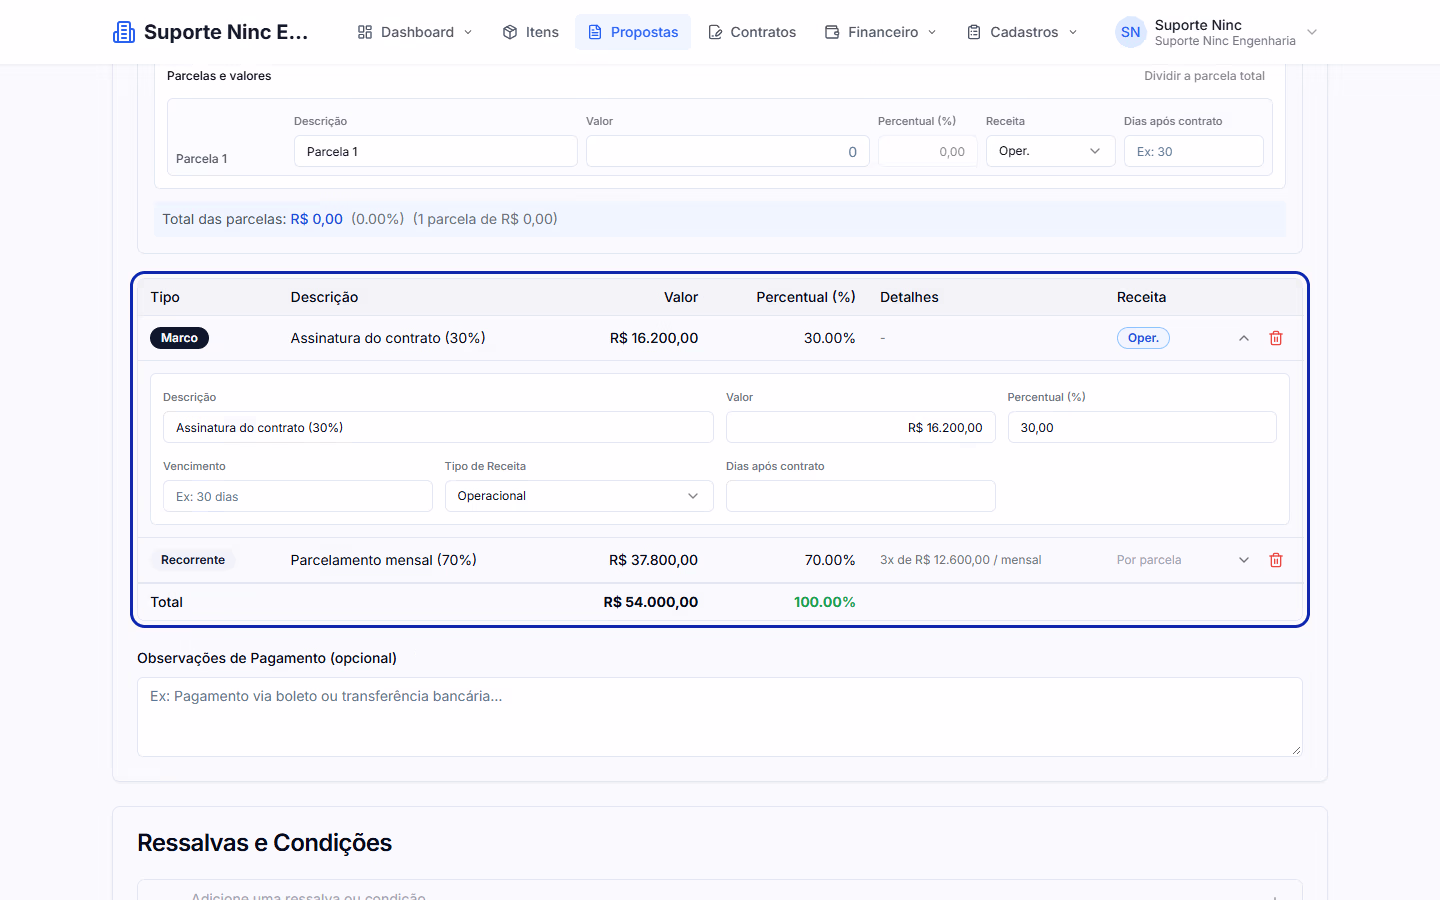Click the Suporte Ninc building logo icon

tap(124, 32)
